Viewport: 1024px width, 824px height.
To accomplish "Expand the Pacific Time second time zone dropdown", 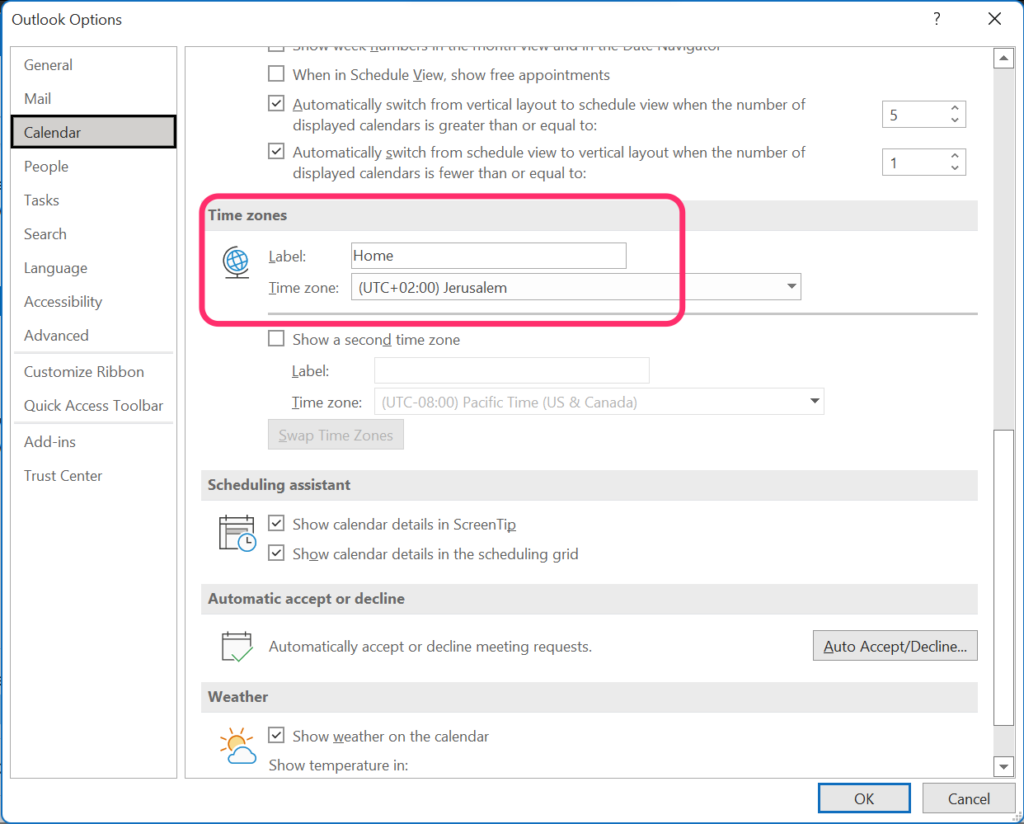I will tap(814, 402).
